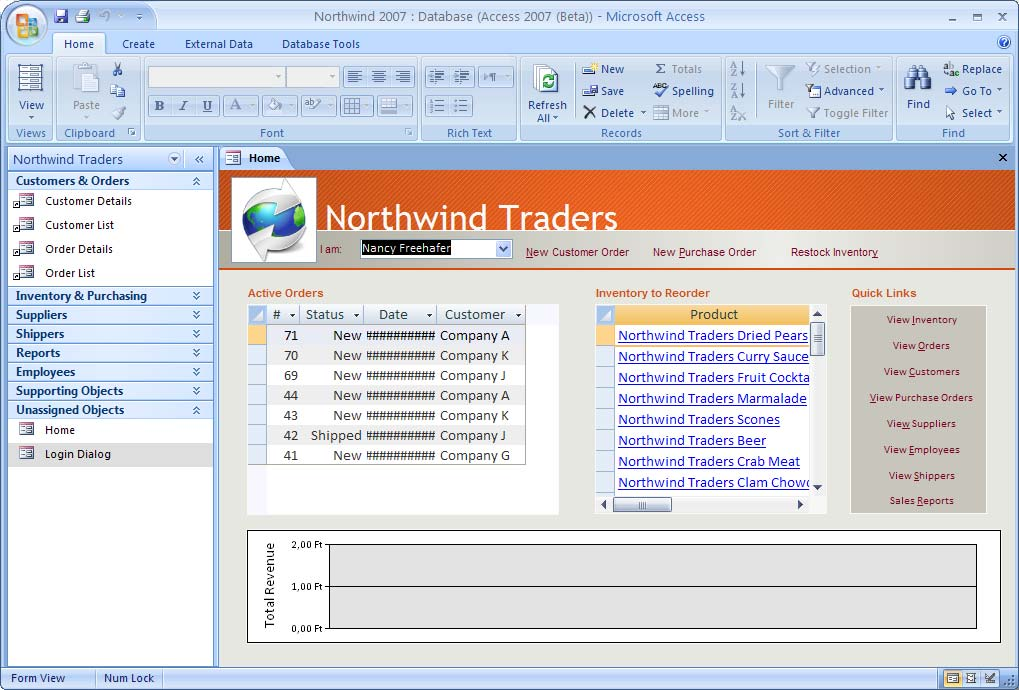Open the Customer column filter dropdown
The width and height of the screenshot is (1019, 690).
point(518,315)
